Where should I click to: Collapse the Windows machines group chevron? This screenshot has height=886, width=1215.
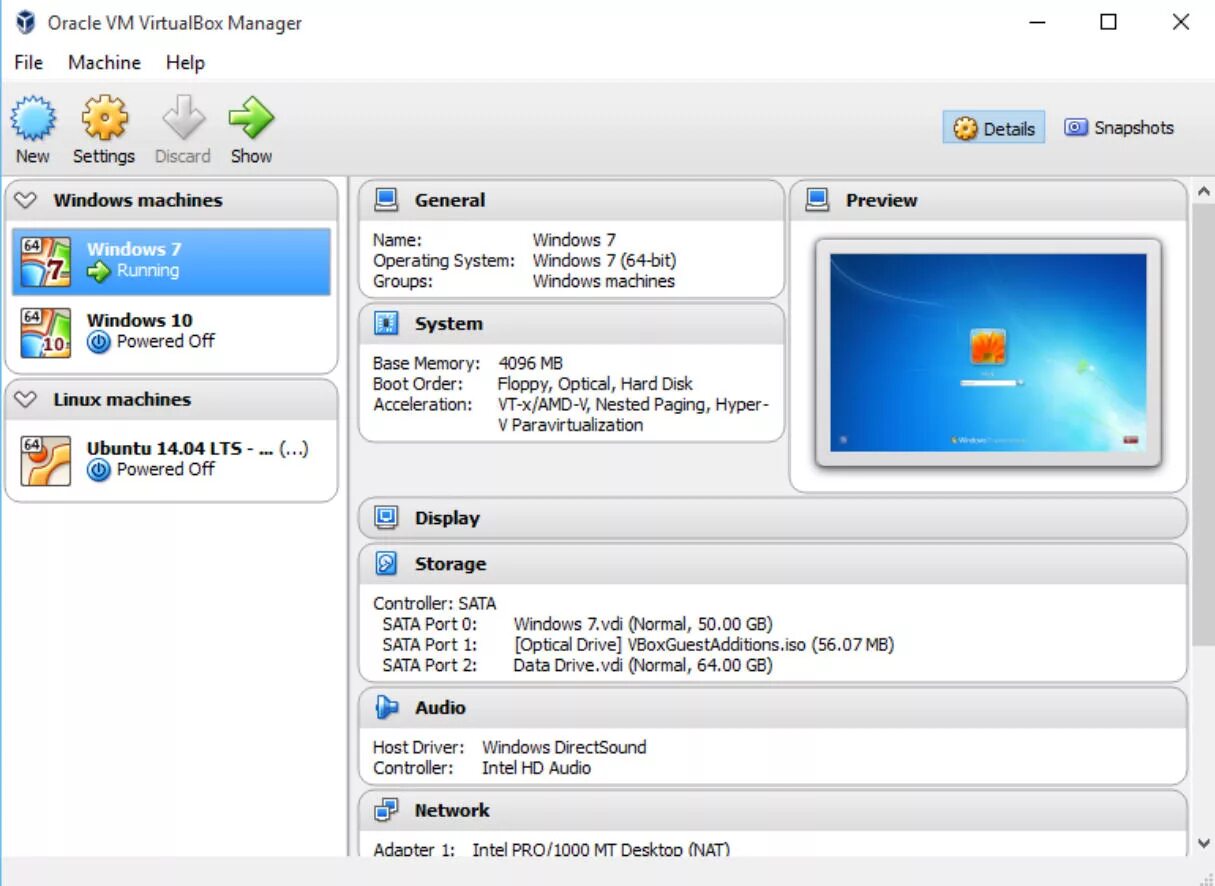click(x=27, y=201)
